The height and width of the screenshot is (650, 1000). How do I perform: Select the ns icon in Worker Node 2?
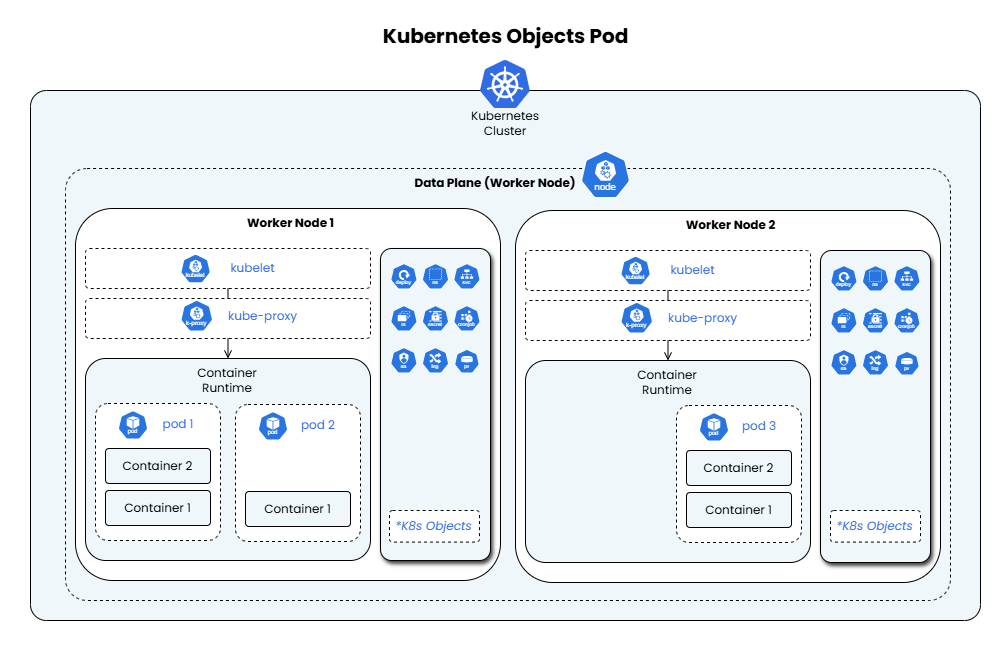[x=875, y=278]
